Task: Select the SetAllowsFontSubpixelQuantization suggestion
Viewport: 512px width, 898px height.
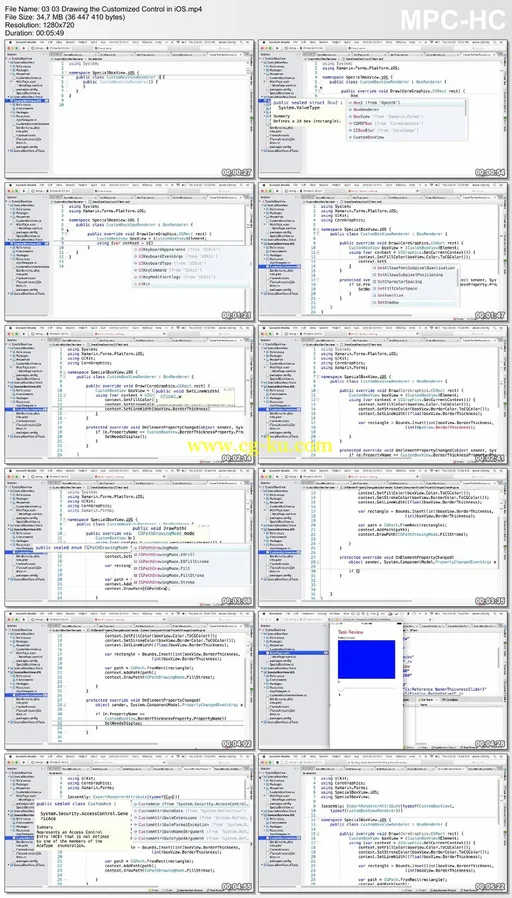Action: (x=415, y=268)
